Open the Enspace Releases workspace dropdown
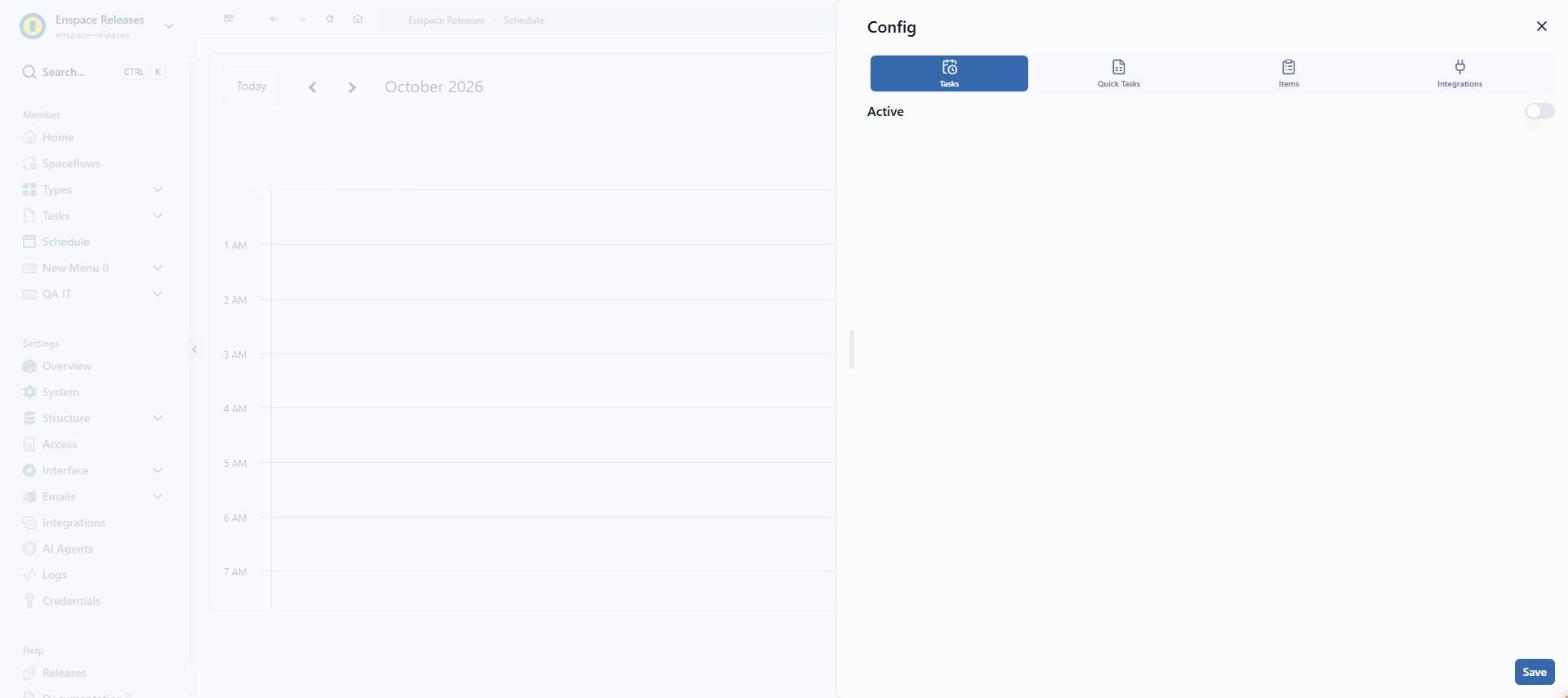 [x=168, y=26]
